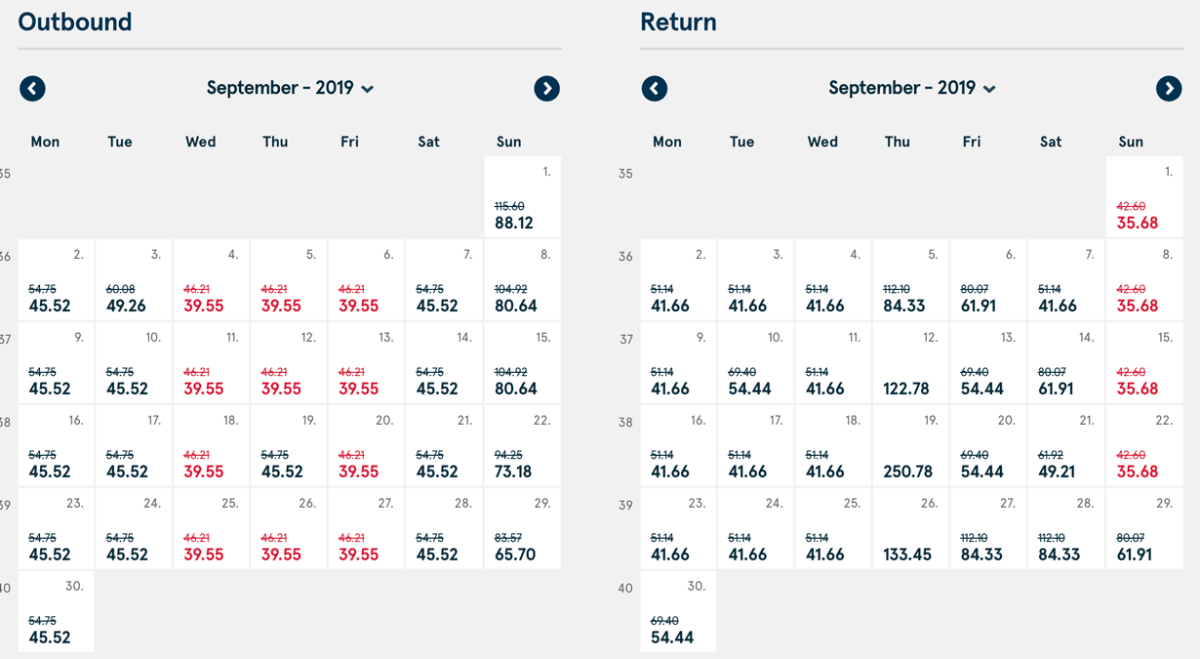1200x659 pixels.
Task: Choose Outbound September 22 fare 73.18
Action: [x=522, y=447]
